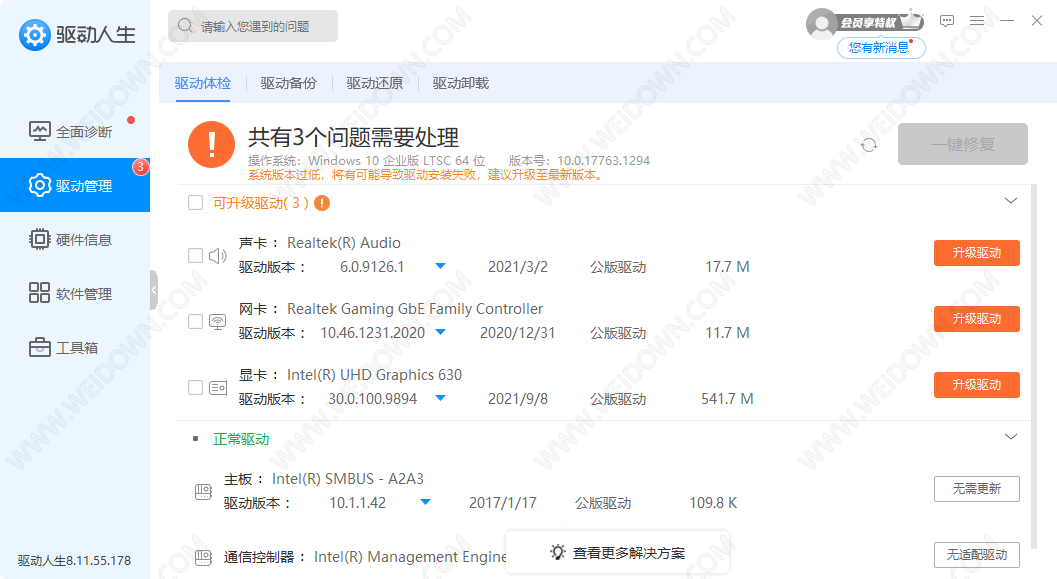Click the date 2017/1/17

(x=503, y=503)
